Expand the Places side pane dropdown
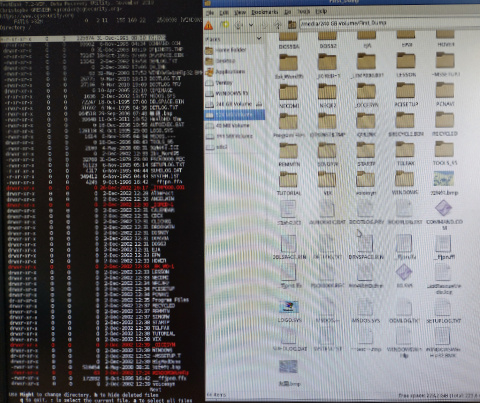Viewport: 480px width, 403px height. click(259, 39)
